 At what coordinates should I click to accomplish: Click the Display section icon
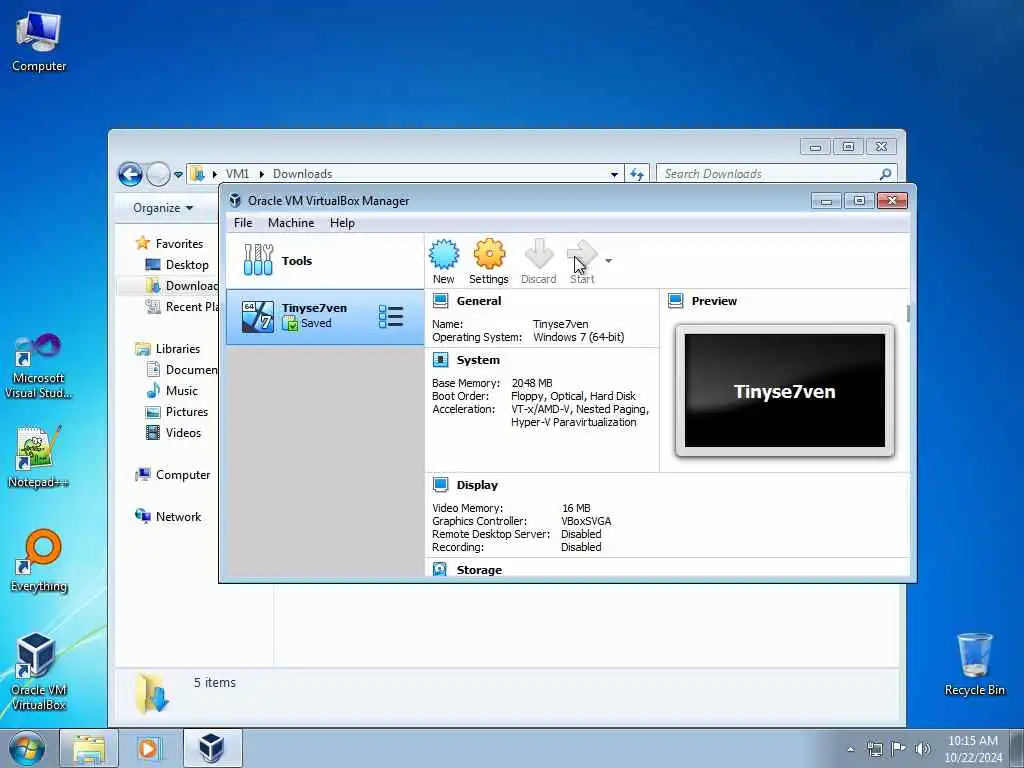click(441, 485)
